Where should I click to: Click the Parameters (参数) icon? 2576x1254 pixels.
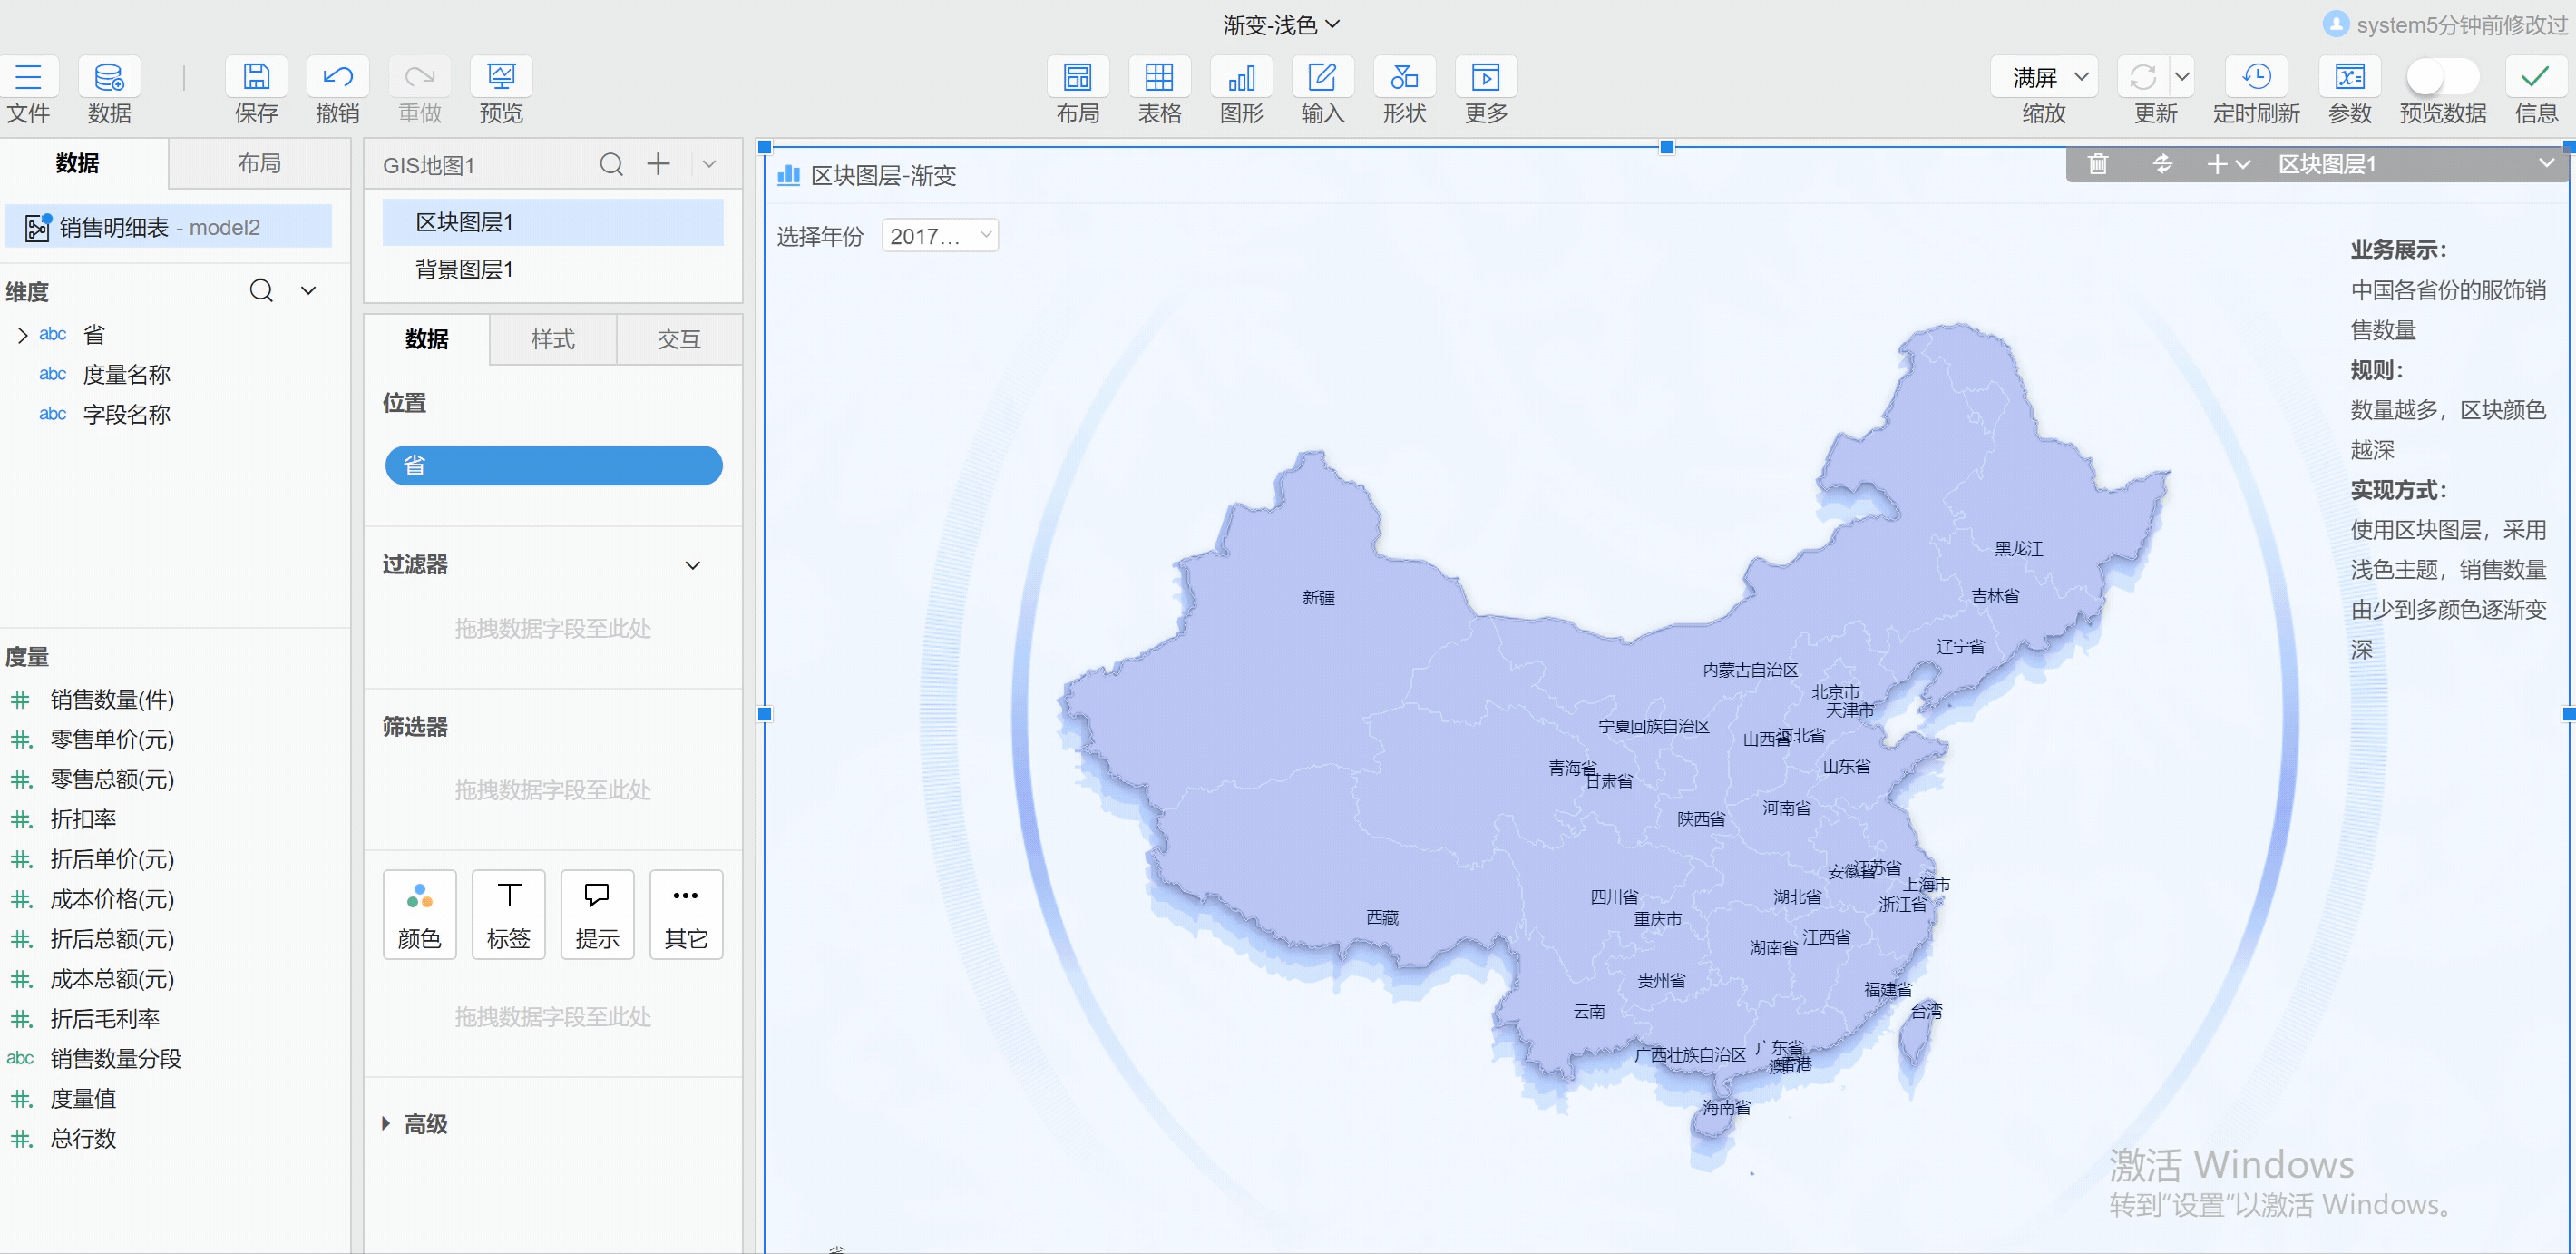(2348, 78)
